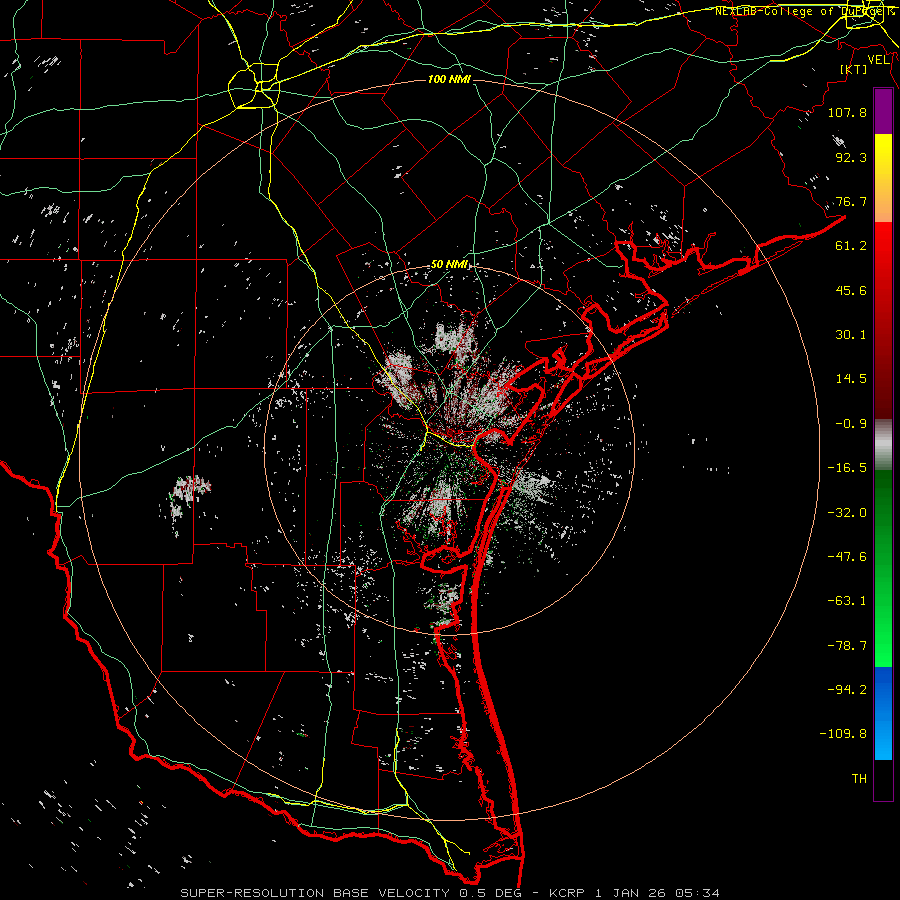
Task: Click the 100 NMI range ring label
Action: [x=449, y=79]
